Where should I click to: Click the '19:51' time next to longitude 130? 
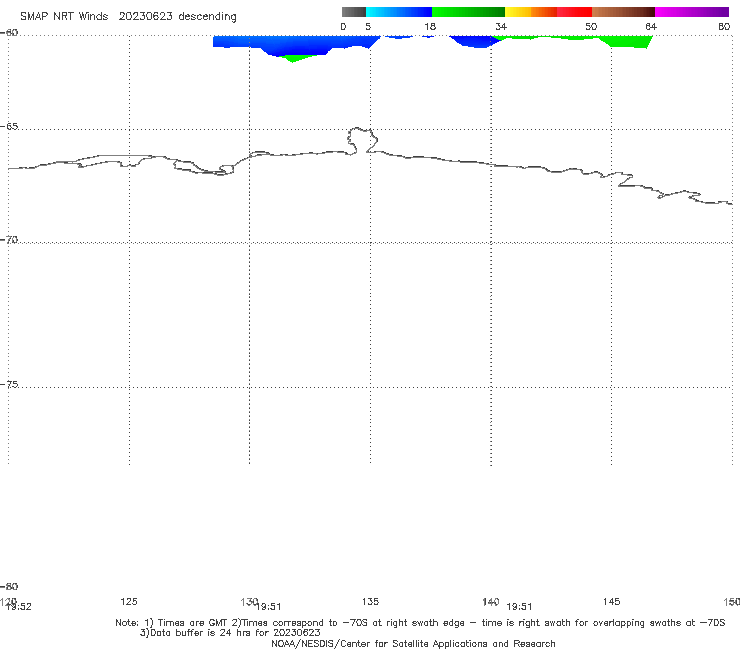(x=269, y=607)
